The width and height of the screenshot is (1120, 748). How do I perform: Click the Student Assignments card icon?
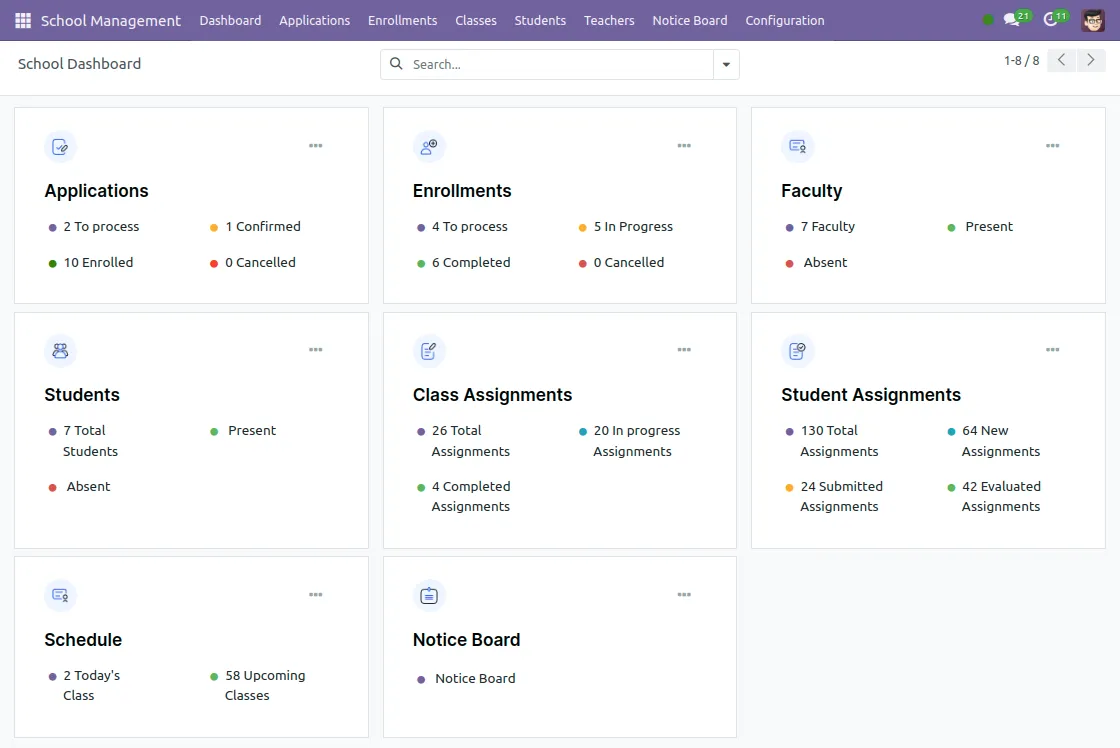[x=797, y=351]
